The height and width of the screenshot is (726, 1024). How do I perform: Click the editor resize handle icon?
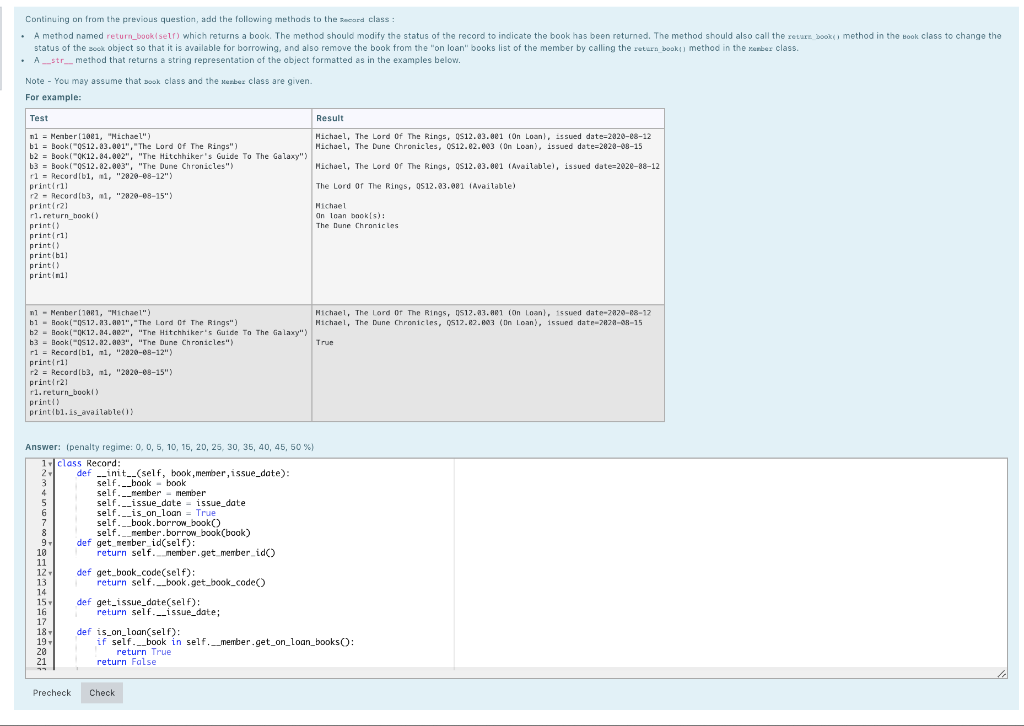click(x=1002, y=673)
